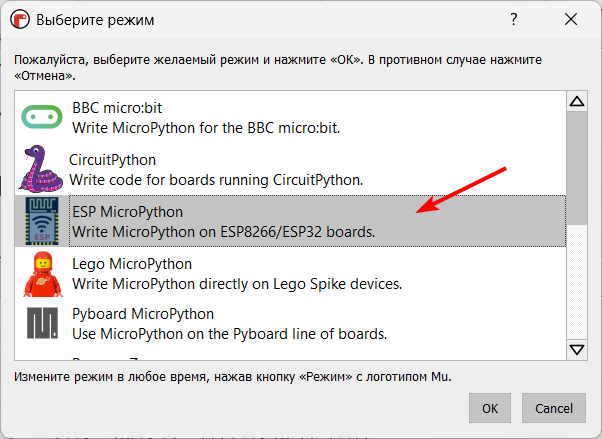Click the scroll down arrow of the list
602x439 pixels.
pos(577,350)
